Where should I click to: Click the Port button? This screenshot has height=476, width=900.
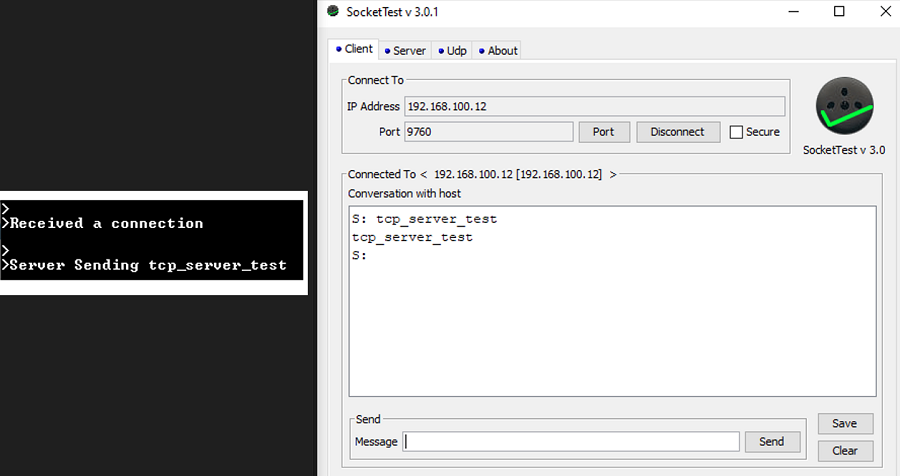[604, 131]
